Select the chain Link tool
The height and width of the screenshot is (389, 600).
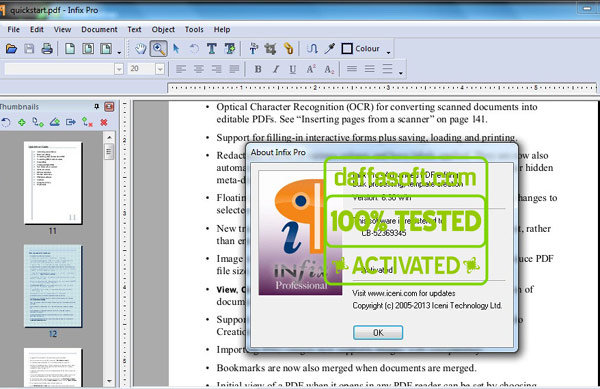[x=289, y=49]
